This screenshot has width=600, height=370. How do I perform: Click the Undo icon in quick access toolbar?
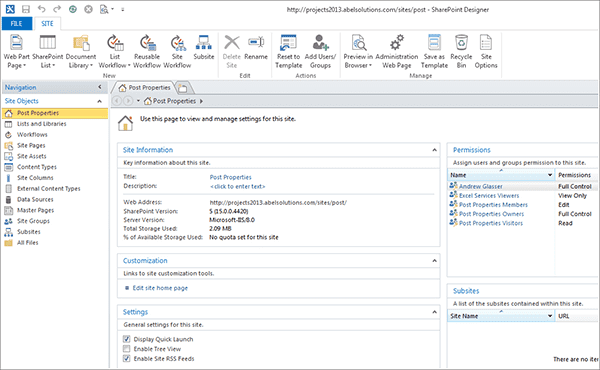[41, 9]
